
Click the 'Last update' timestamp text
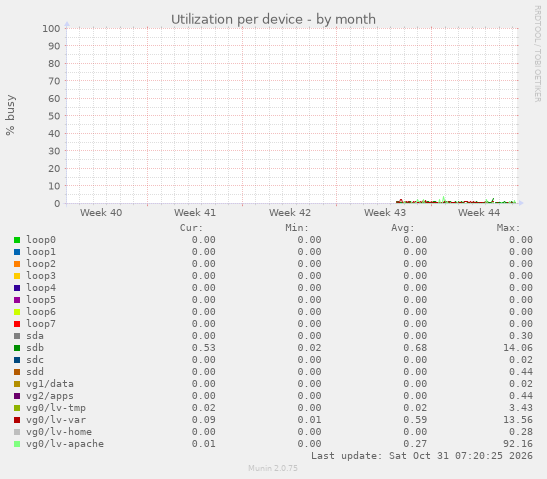(x=422, y=456)
